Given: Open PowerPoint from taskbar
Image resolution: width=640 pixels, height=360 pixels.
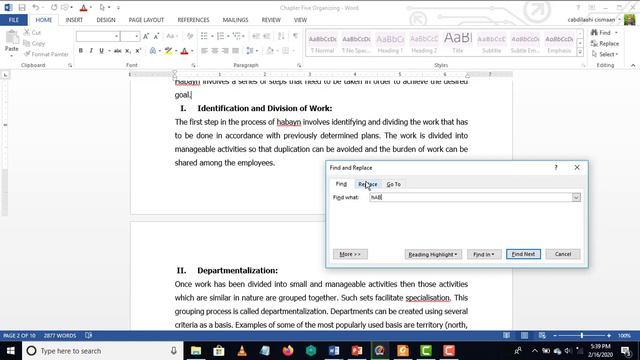Looking at the screenshot, I should click(x=357, y=351).
